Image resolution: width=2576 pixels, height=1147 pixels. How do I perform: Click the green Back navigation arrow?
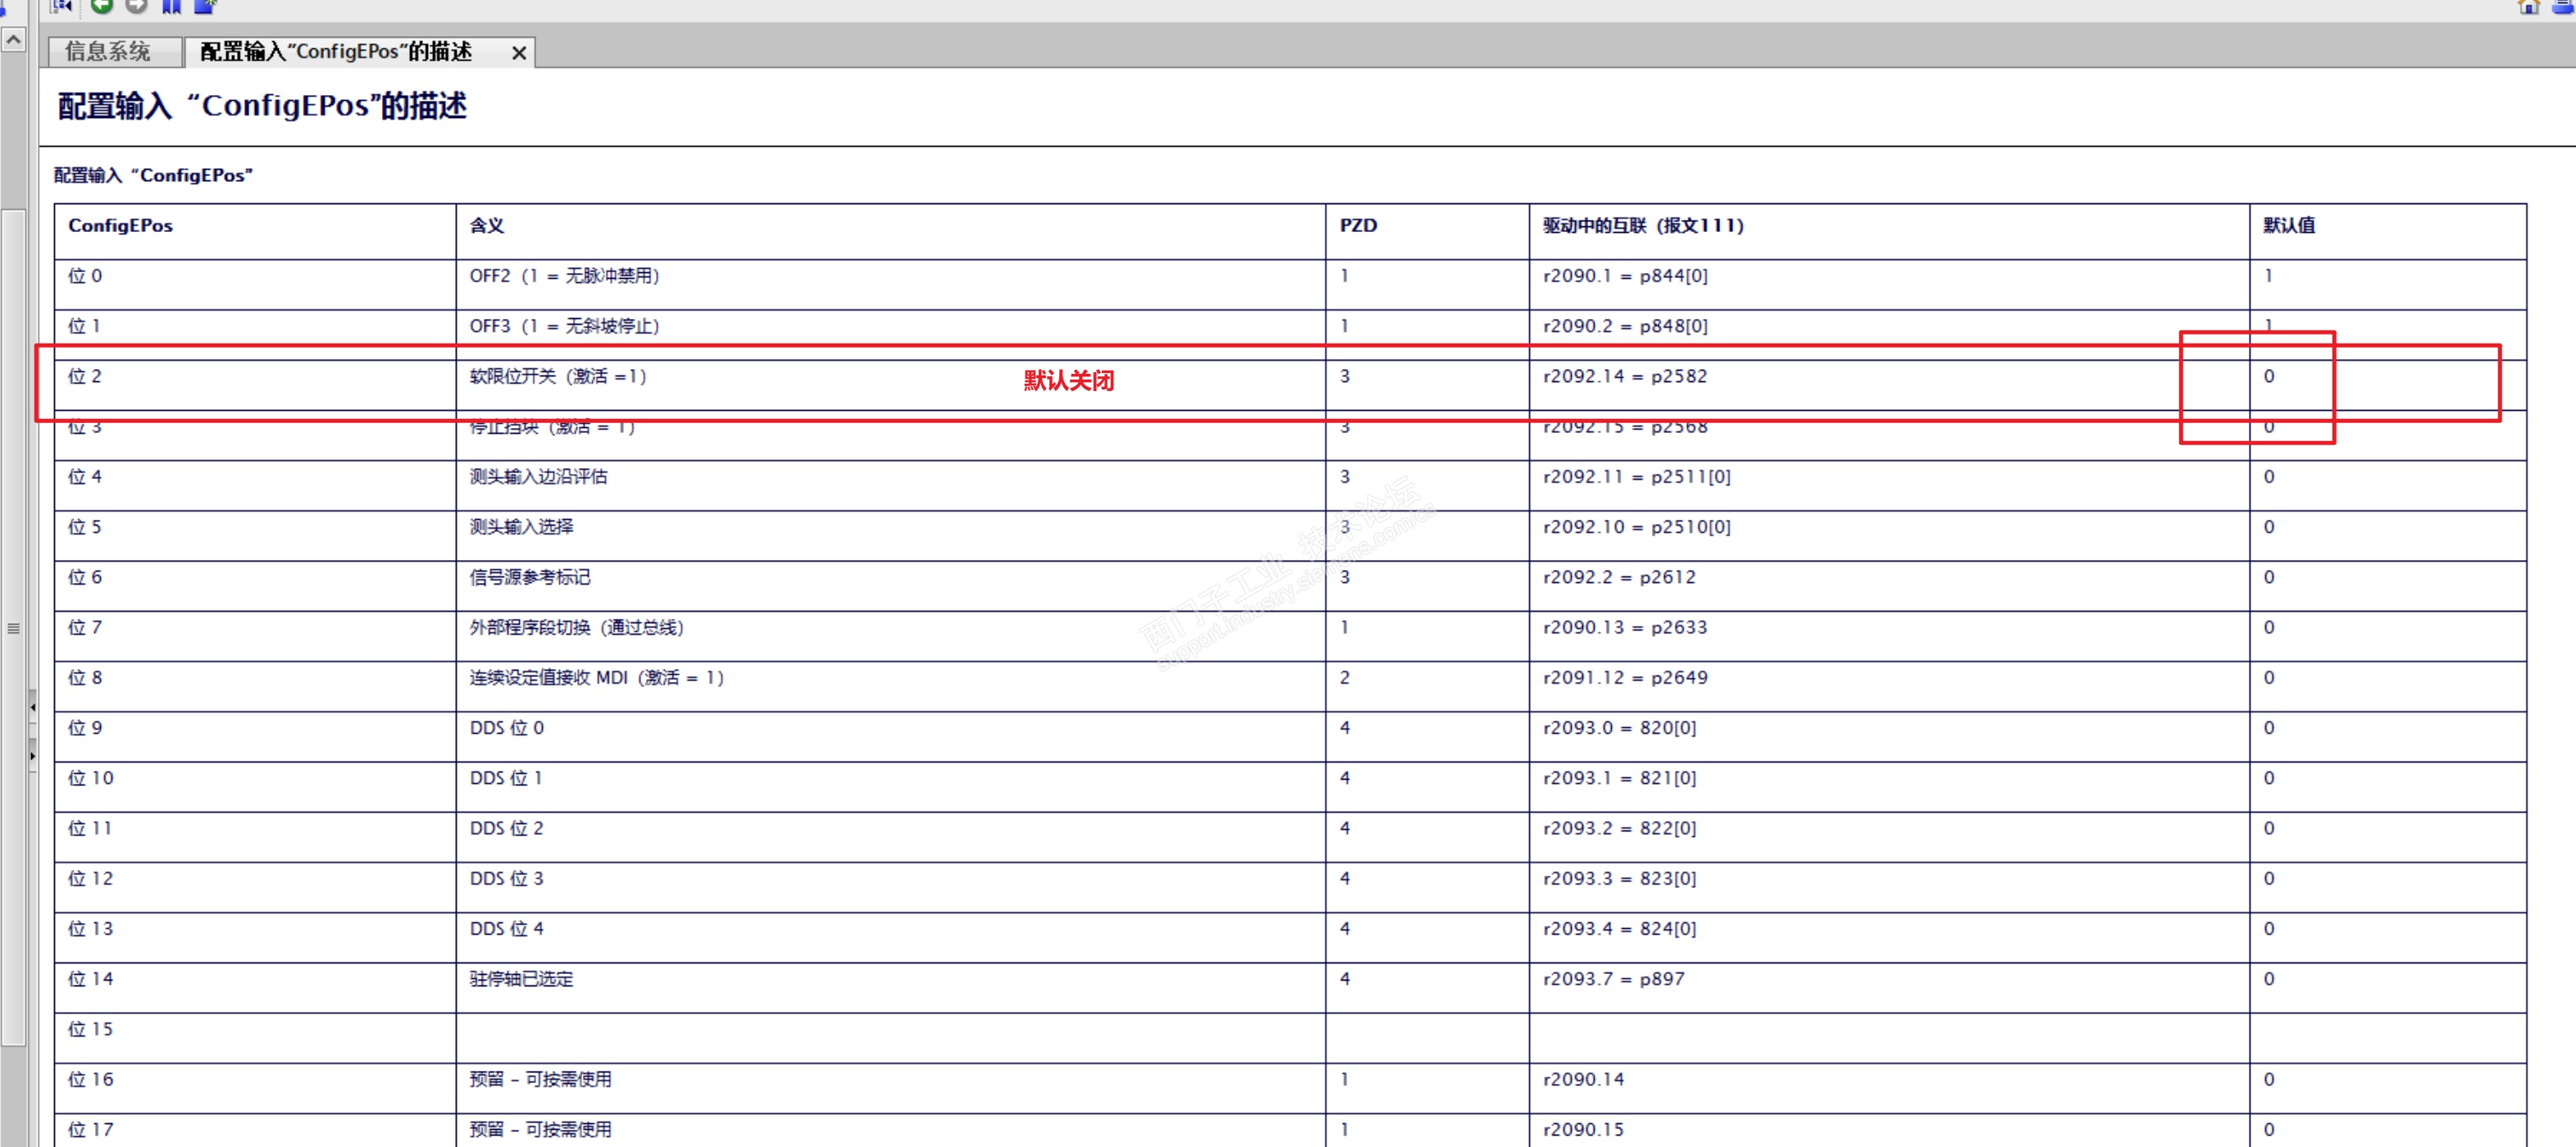tap(101, 6)
